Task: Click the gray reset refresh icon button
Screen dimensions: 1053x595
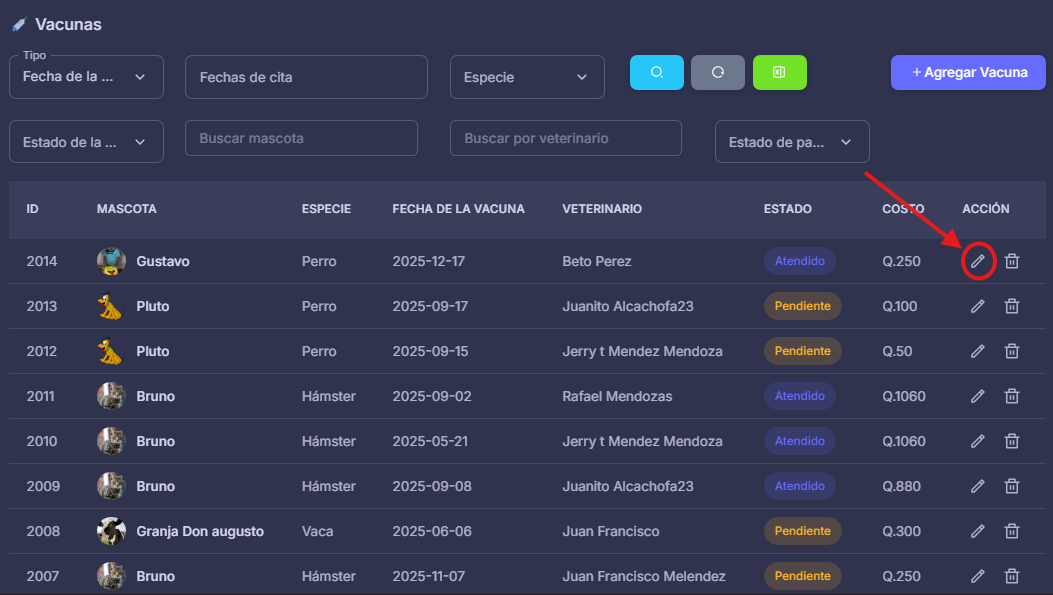Action: 718,72
